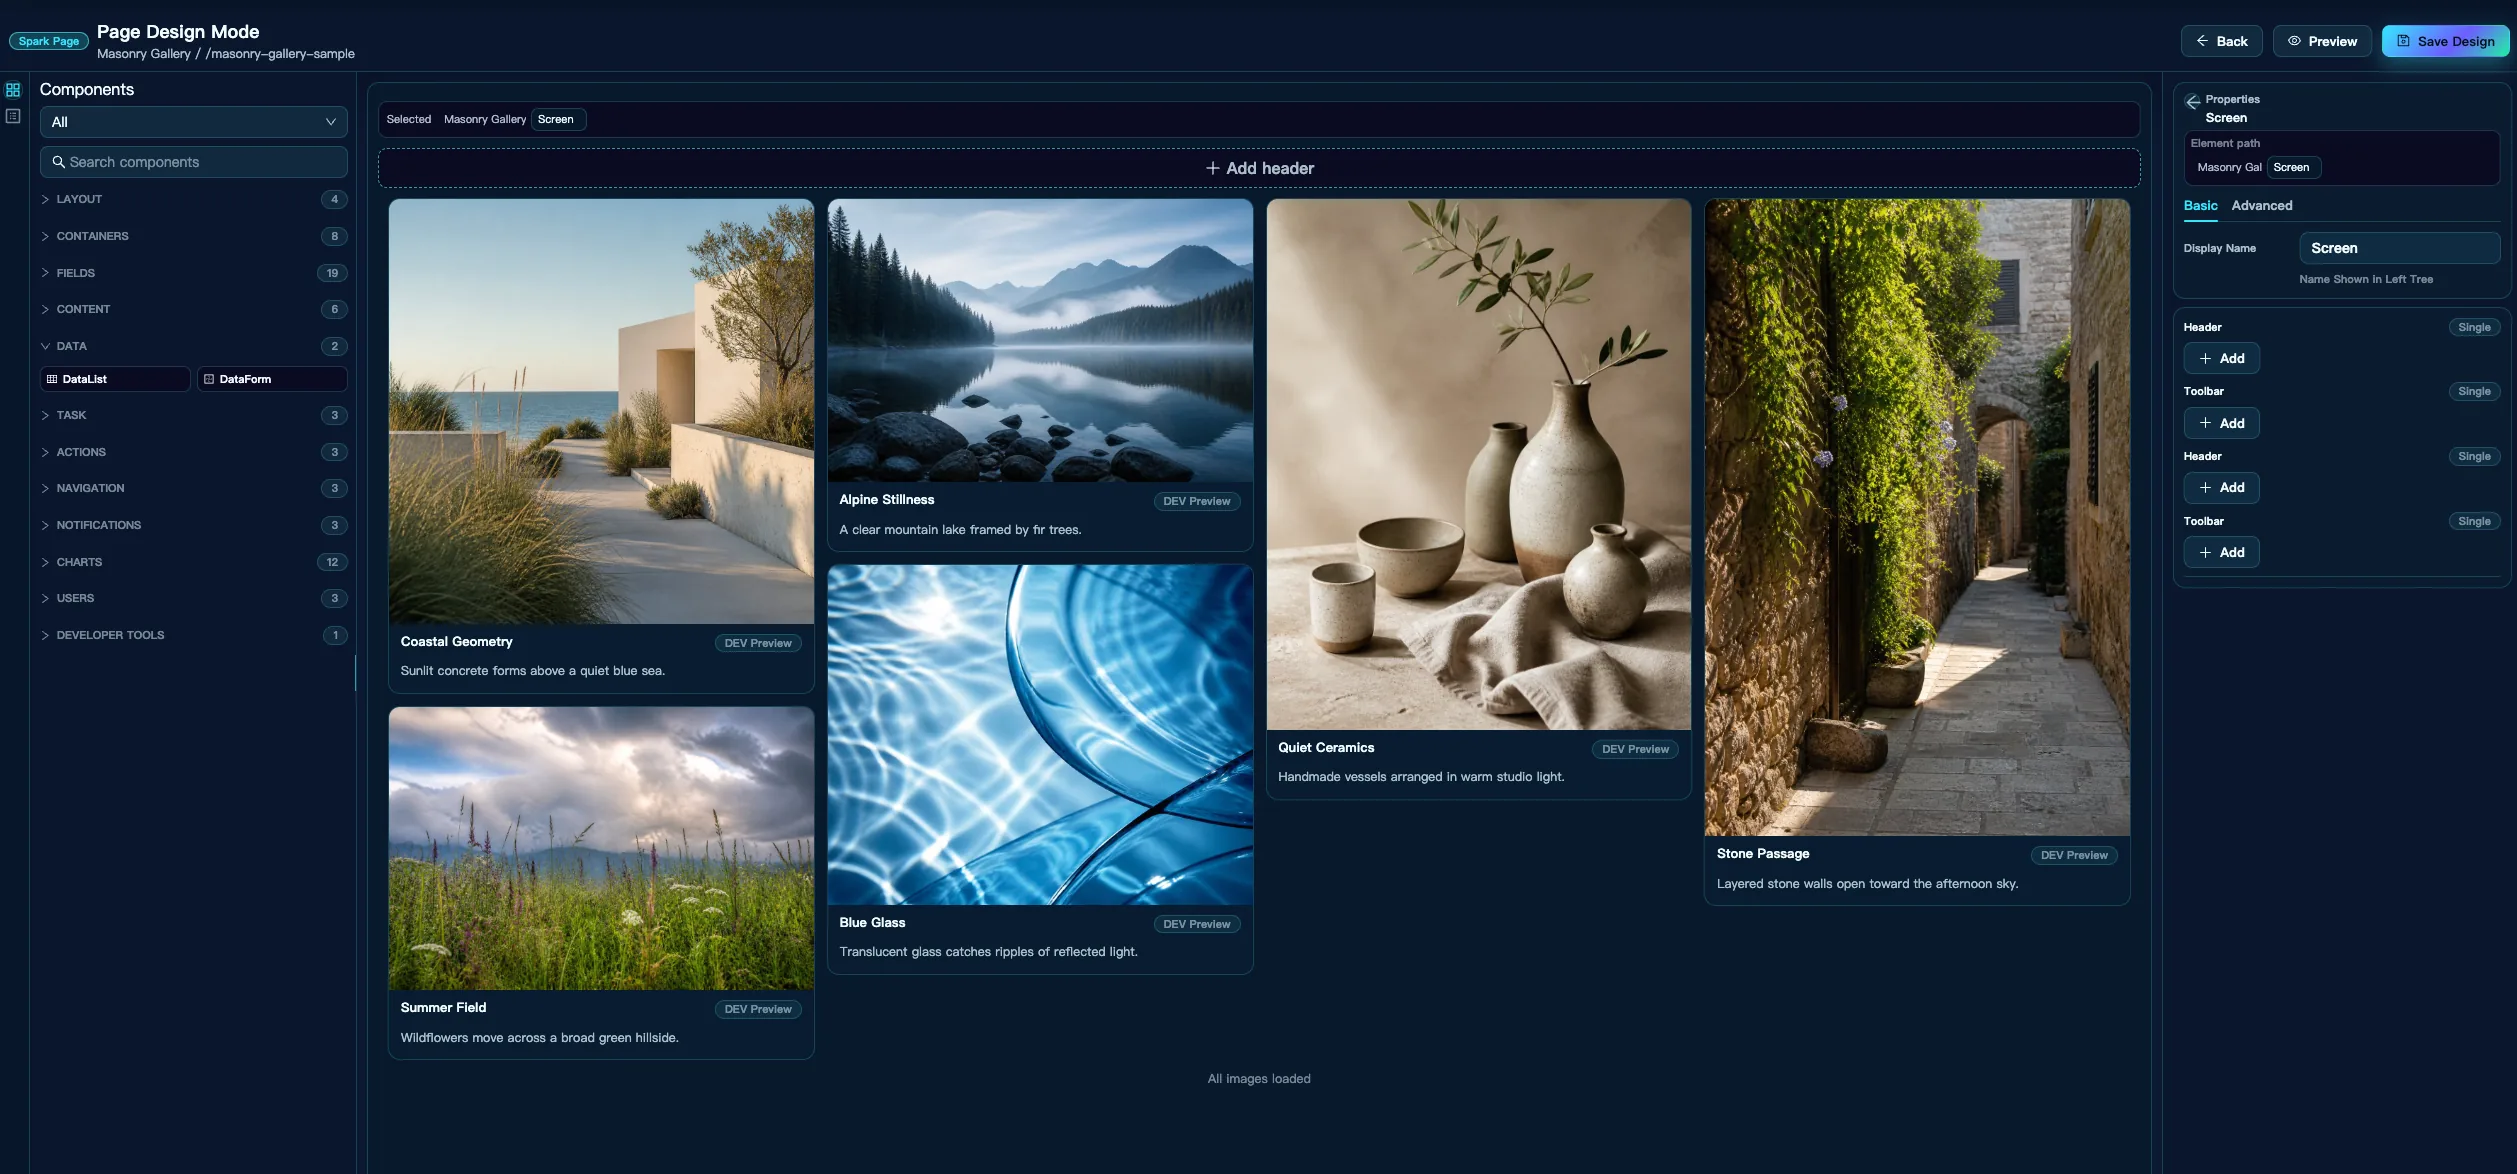This screenshot has height=1174, width=2517.
Task: Expand the DEVELOPER TOOLS category
Action: 194,635
